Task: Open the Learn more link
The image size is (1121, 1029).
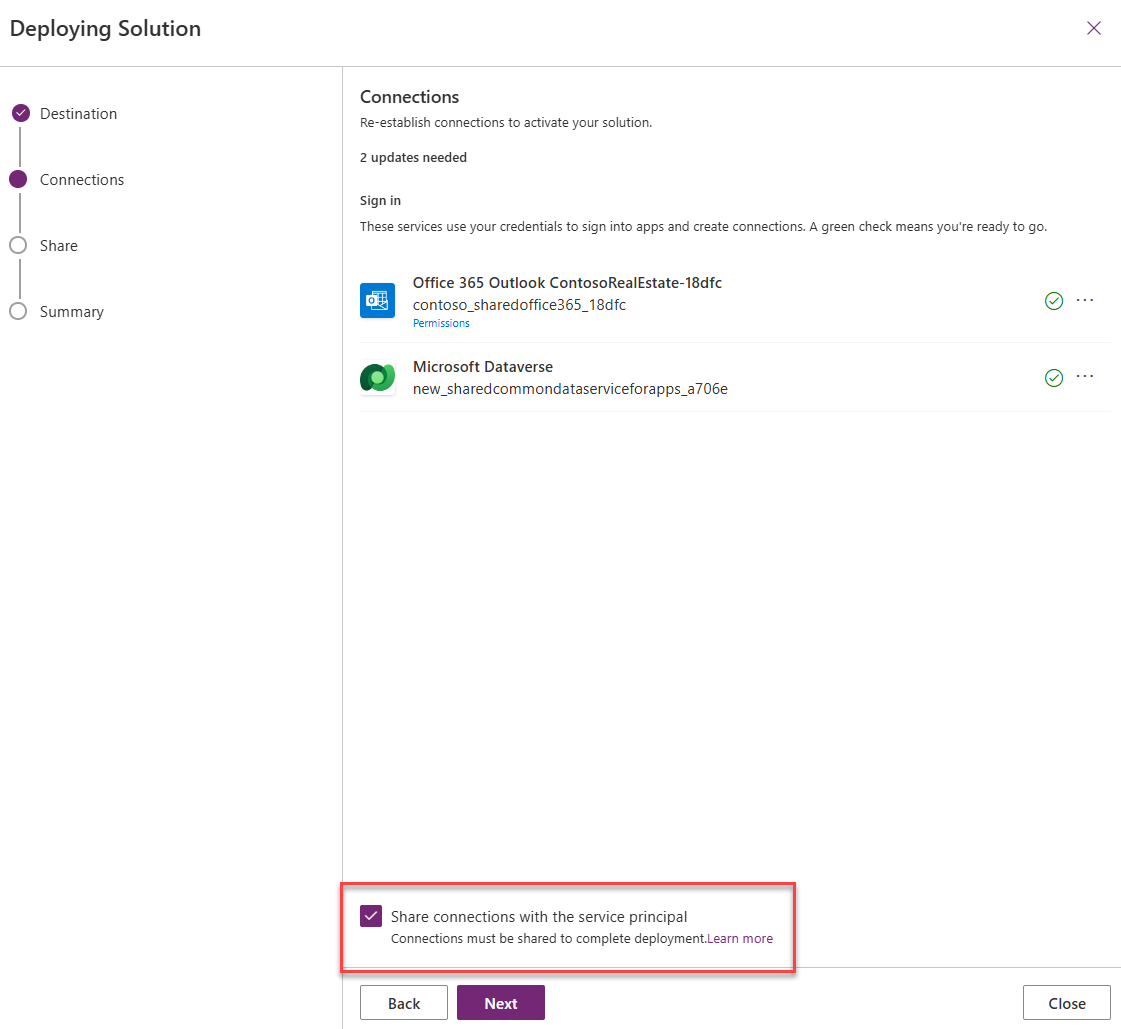Action: click(x=740, y=939)
